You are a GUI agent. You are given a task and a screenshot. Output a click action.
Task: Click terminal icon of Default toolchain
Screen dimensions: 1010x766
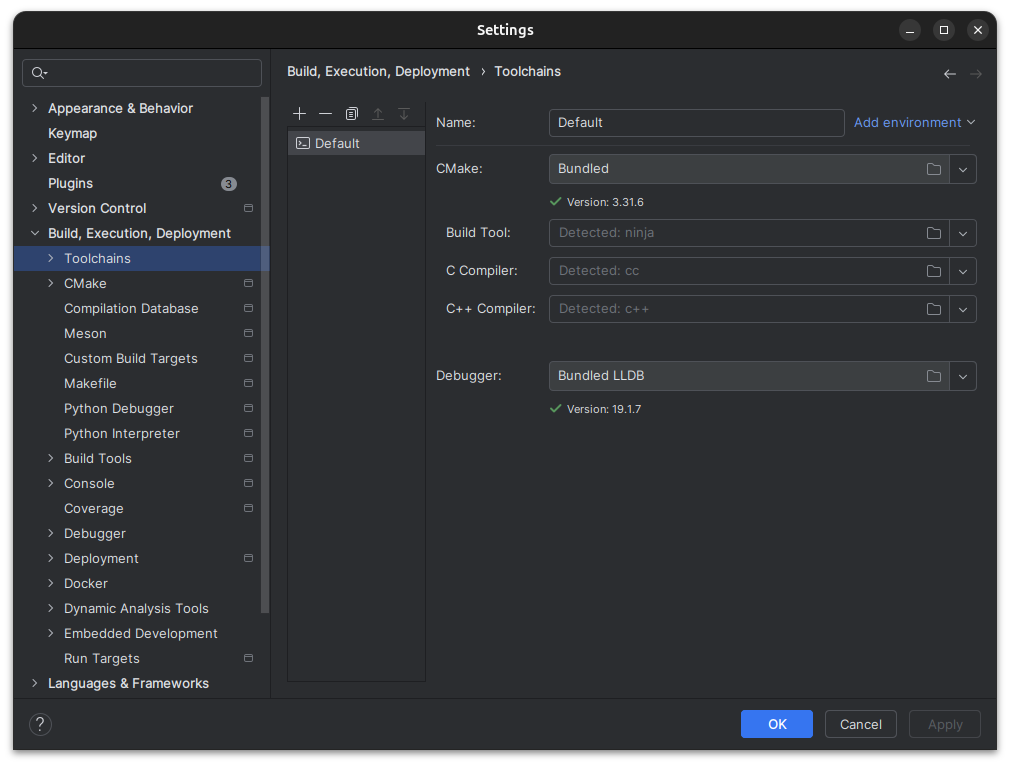pos(303,143)
